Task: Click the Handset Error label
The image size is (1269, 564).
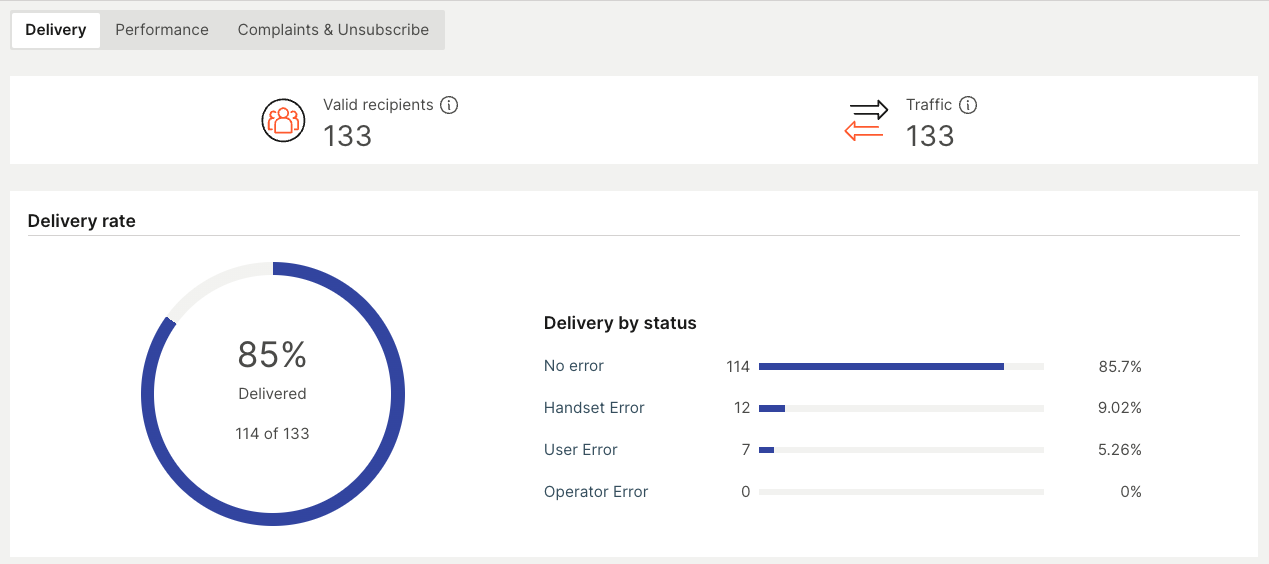Action: click(594, 408)
